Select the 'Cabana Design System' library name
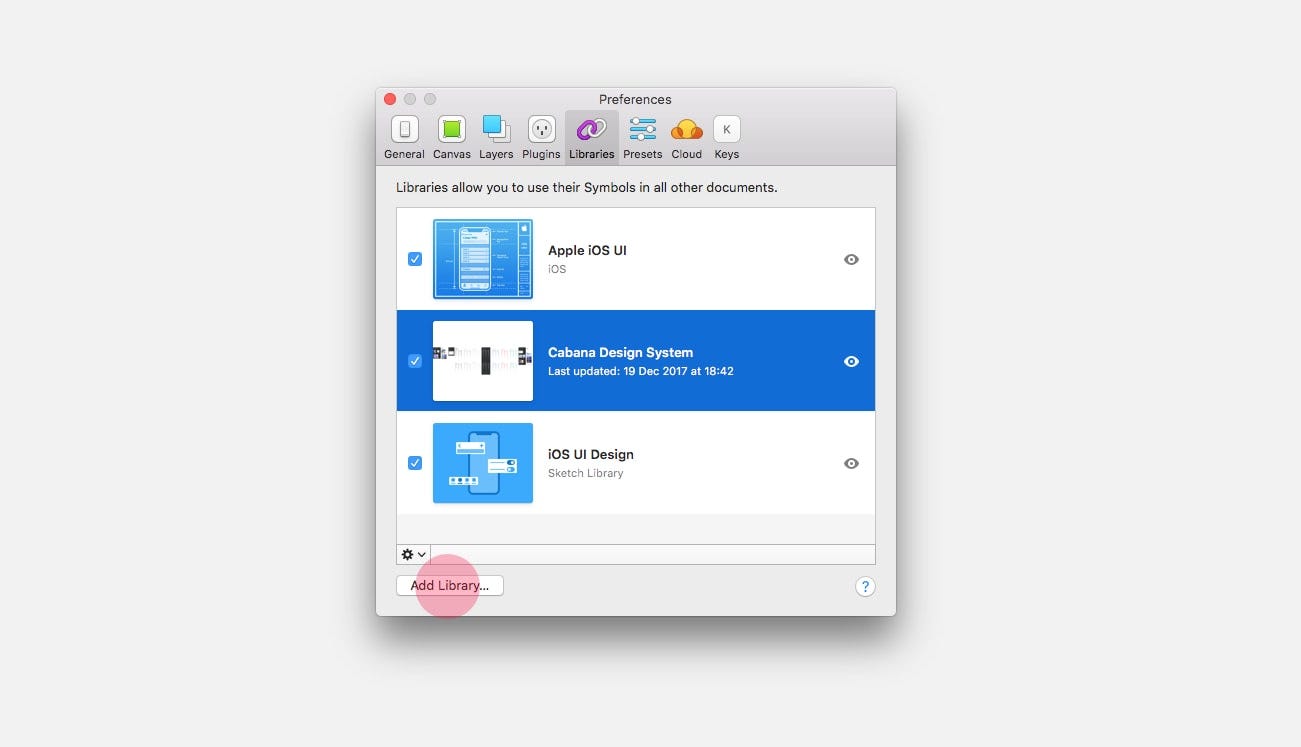Viewport: 1301px width, 747px height. tap(620, 353)
